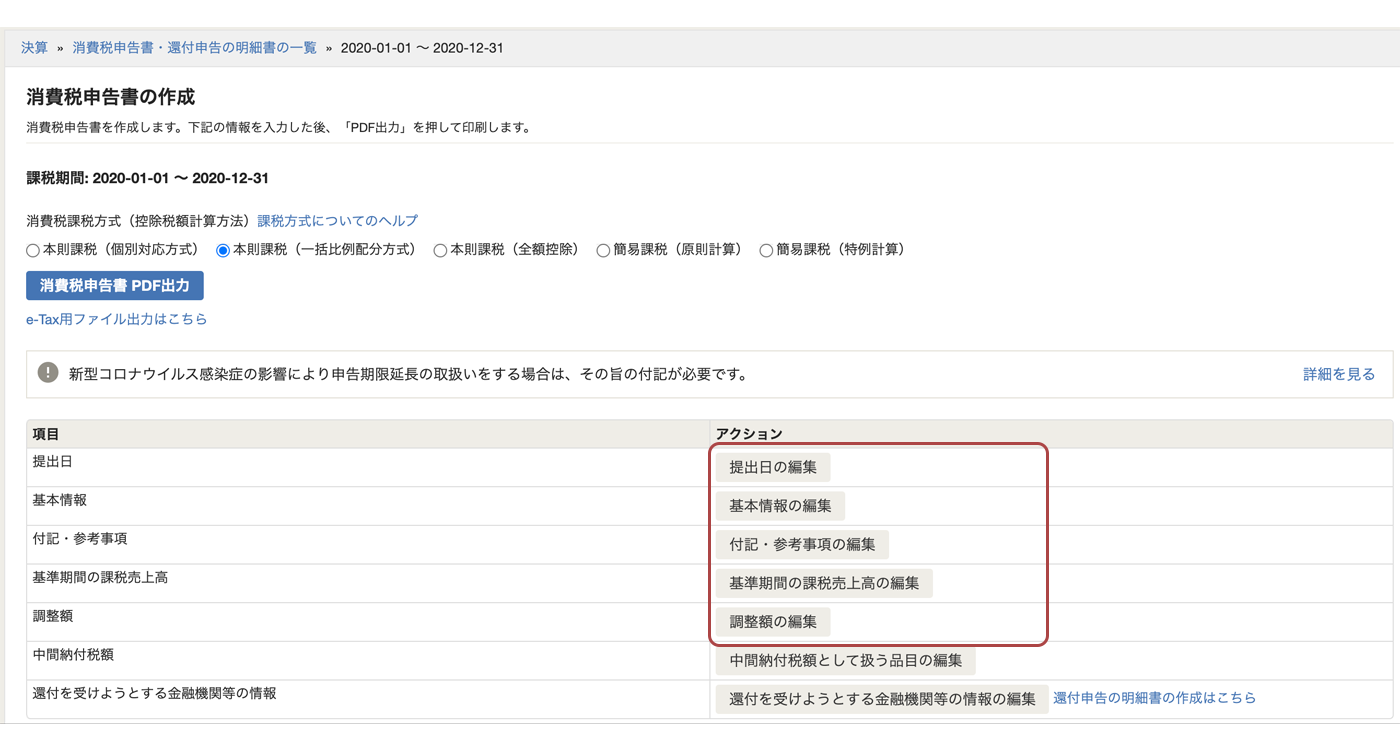Click the 新型コロナウイルス notice message text
The image size is (1400, 747).
click(408, 375)
